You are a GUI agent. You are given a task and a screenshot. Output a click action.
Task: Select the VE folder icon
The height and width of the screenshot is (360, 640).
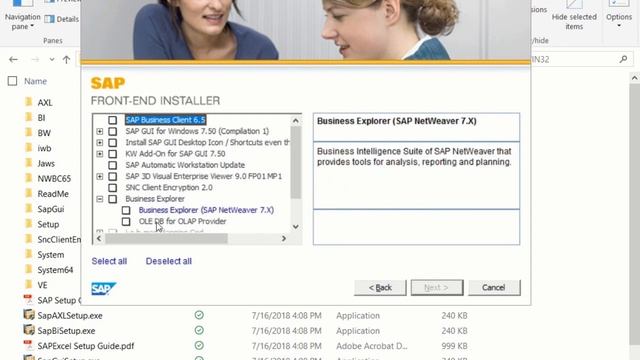tap(29, 285)
